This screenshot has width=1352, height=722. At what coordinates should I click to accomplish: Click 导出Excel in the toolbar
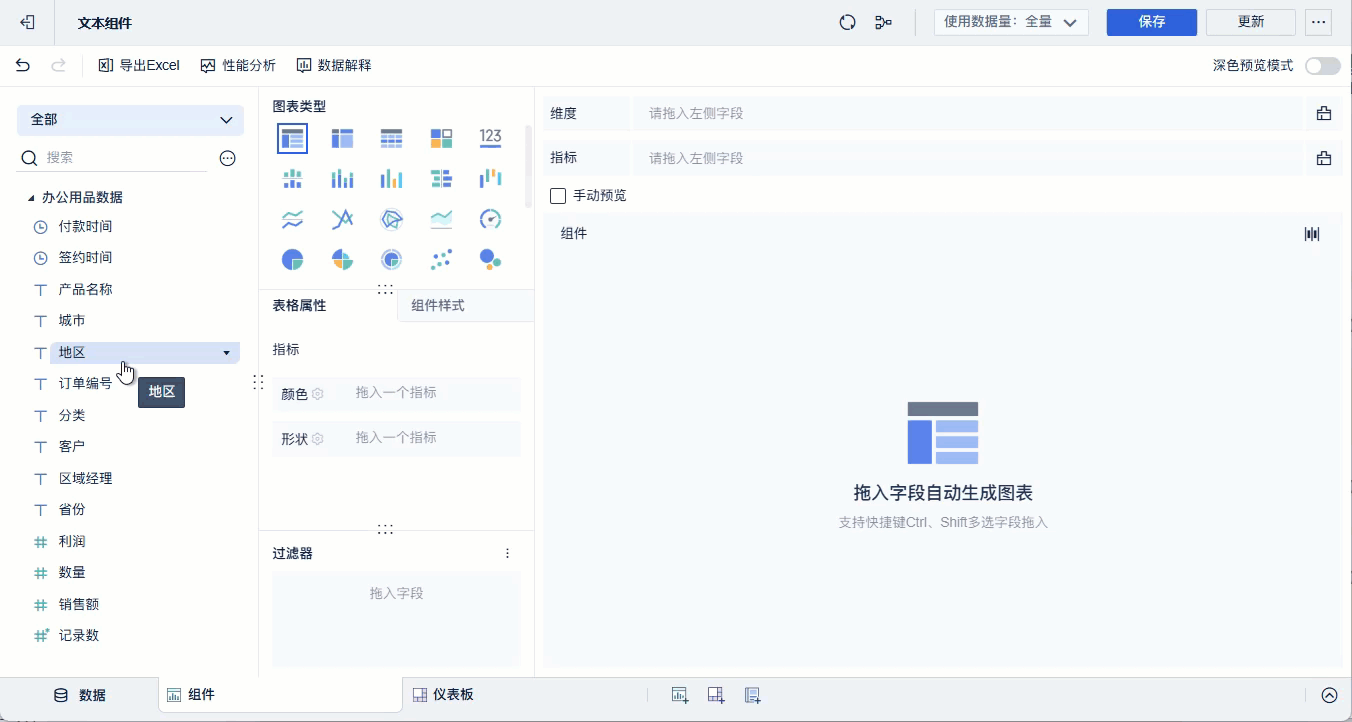[x=139, y=66]
